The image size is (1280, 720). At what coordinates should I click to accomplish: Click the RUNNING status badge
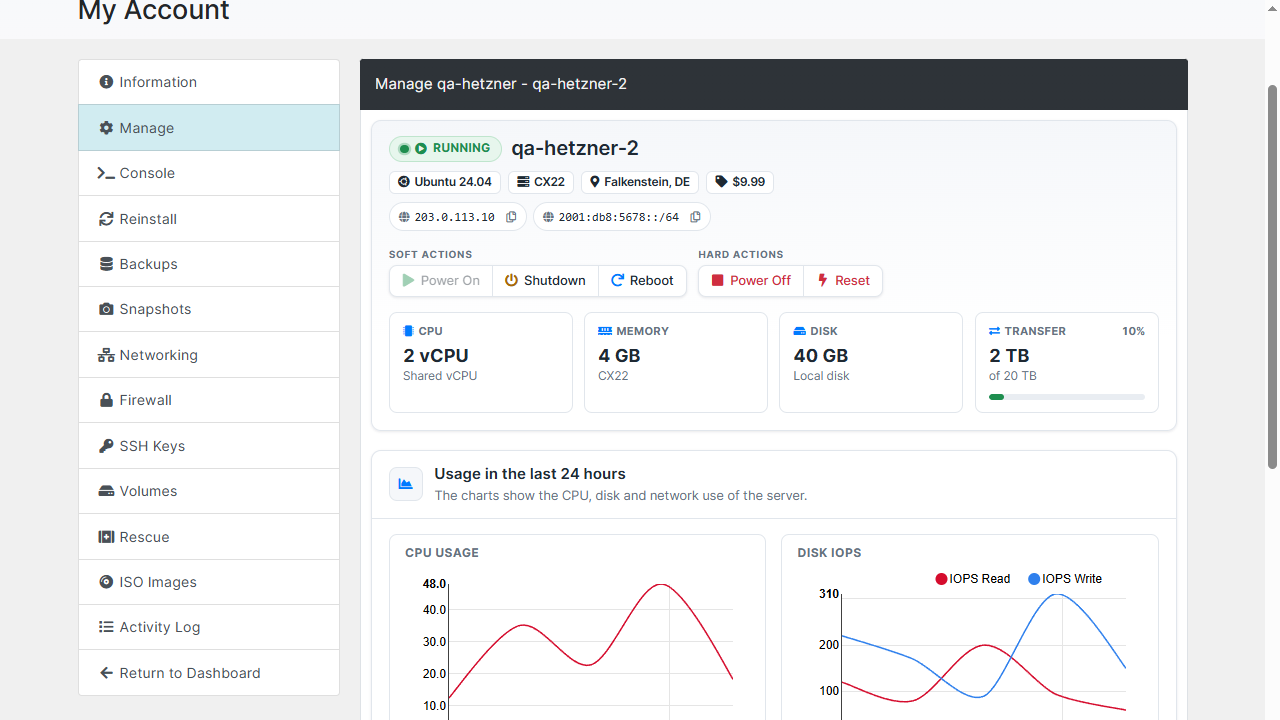(445, 149)
